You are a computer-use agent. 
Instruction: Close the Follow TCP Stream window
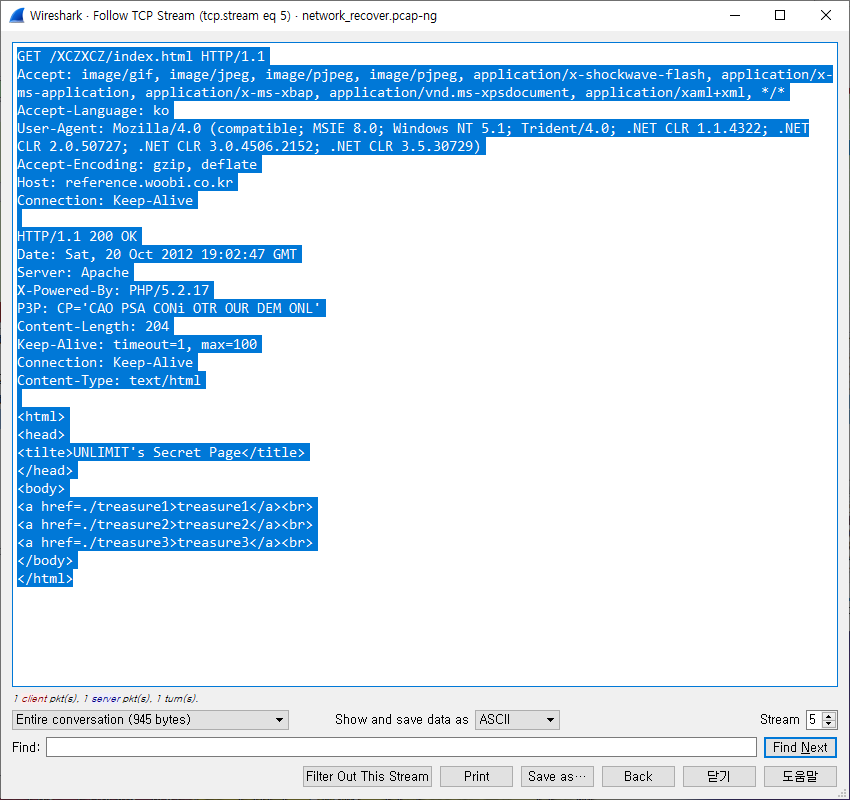[x=826, y=15]
